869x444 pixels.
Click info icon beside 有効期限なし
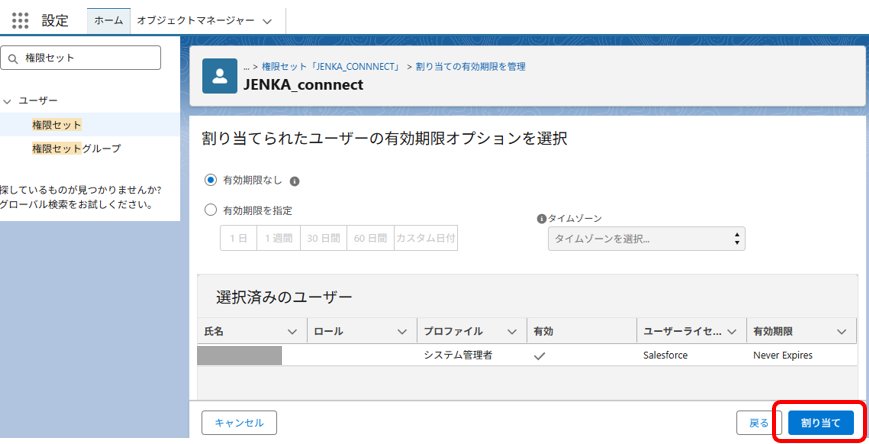295,181
